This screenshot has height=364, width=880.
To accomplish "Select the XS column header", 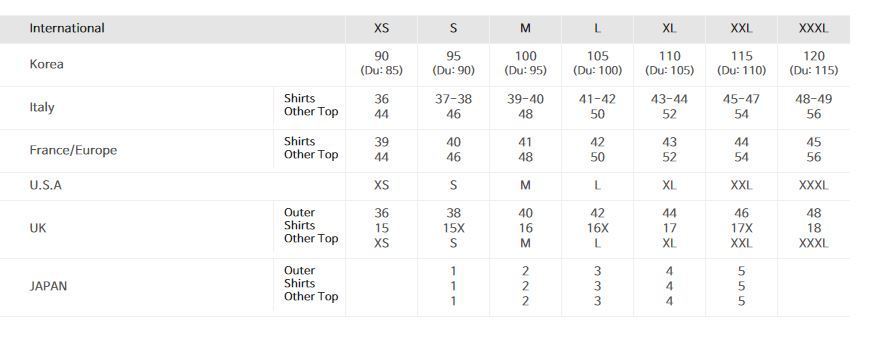I will click(x=382, y=28).
